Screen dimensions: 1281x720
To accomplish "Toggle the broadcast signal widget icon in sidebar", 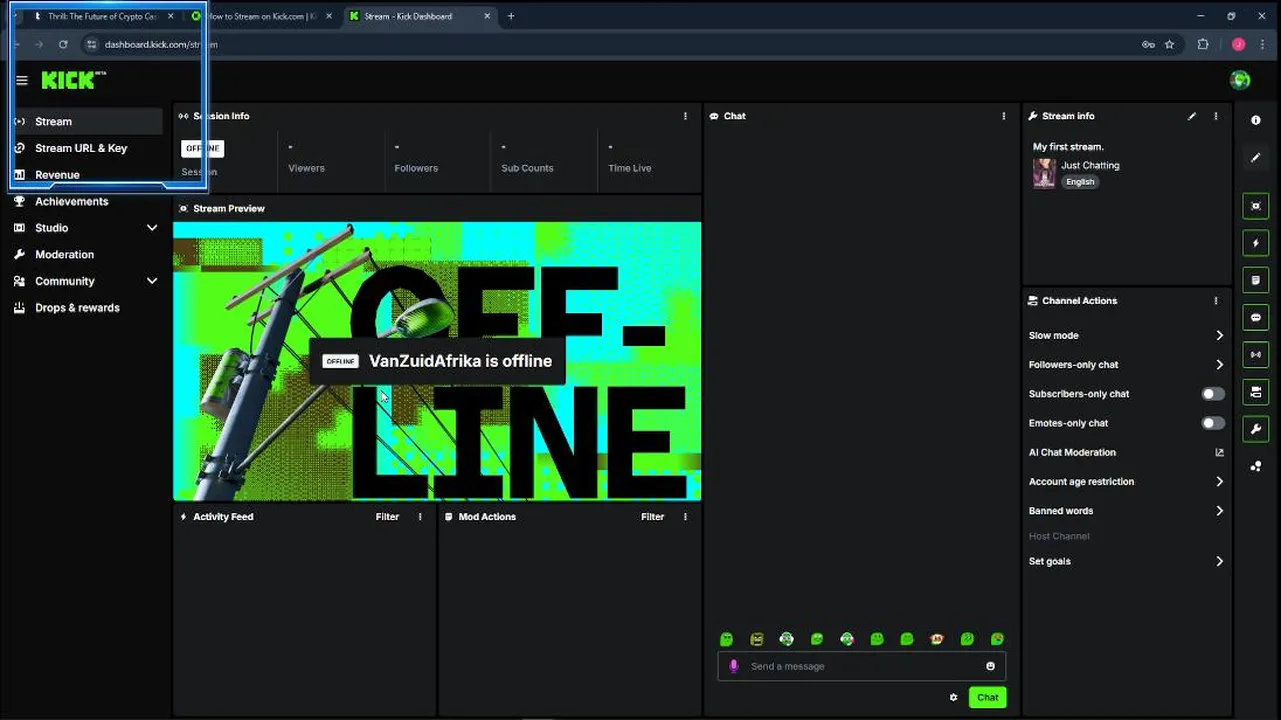I will coord(1256,355).
